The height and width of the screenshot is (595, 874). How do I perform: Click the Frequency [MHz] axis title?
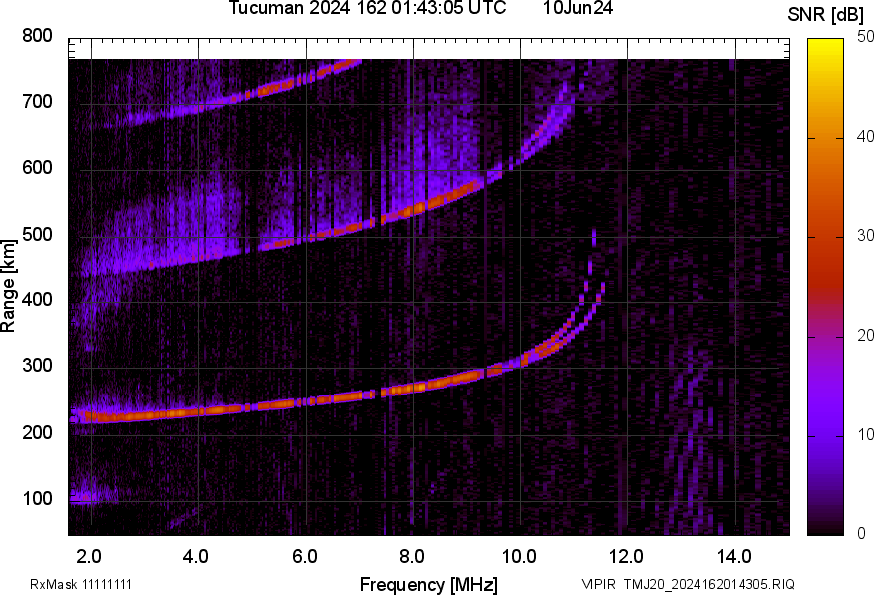pyautogui.click(x=429, y=584)
